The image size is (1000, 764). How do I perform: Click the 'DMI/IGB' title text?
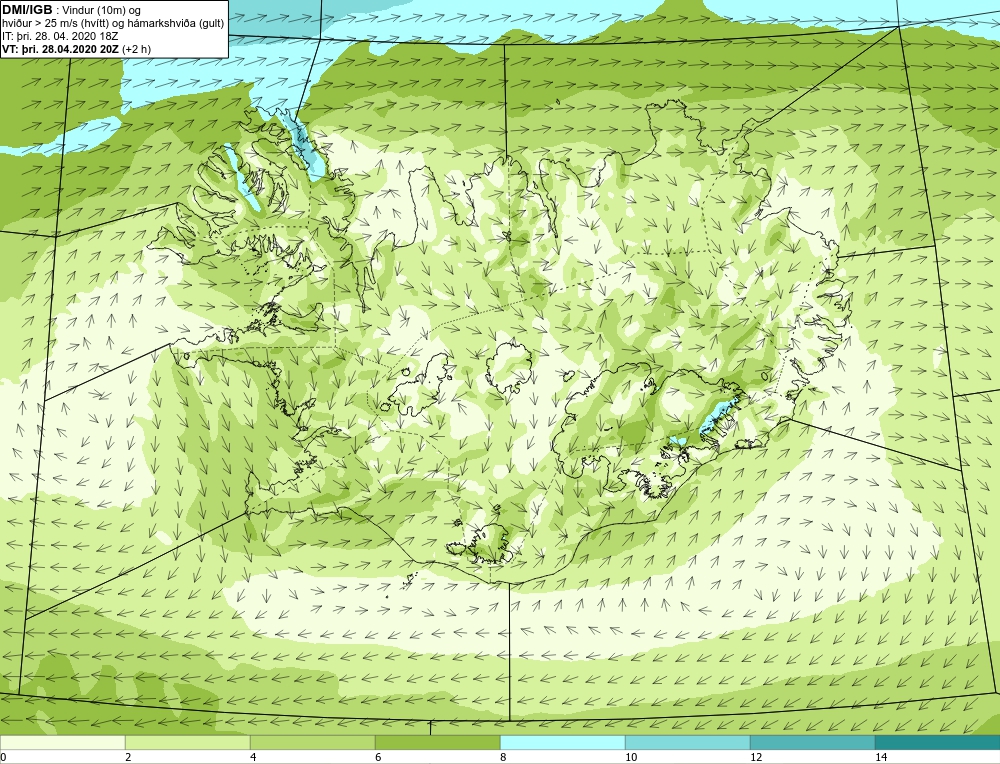point(27,10)
